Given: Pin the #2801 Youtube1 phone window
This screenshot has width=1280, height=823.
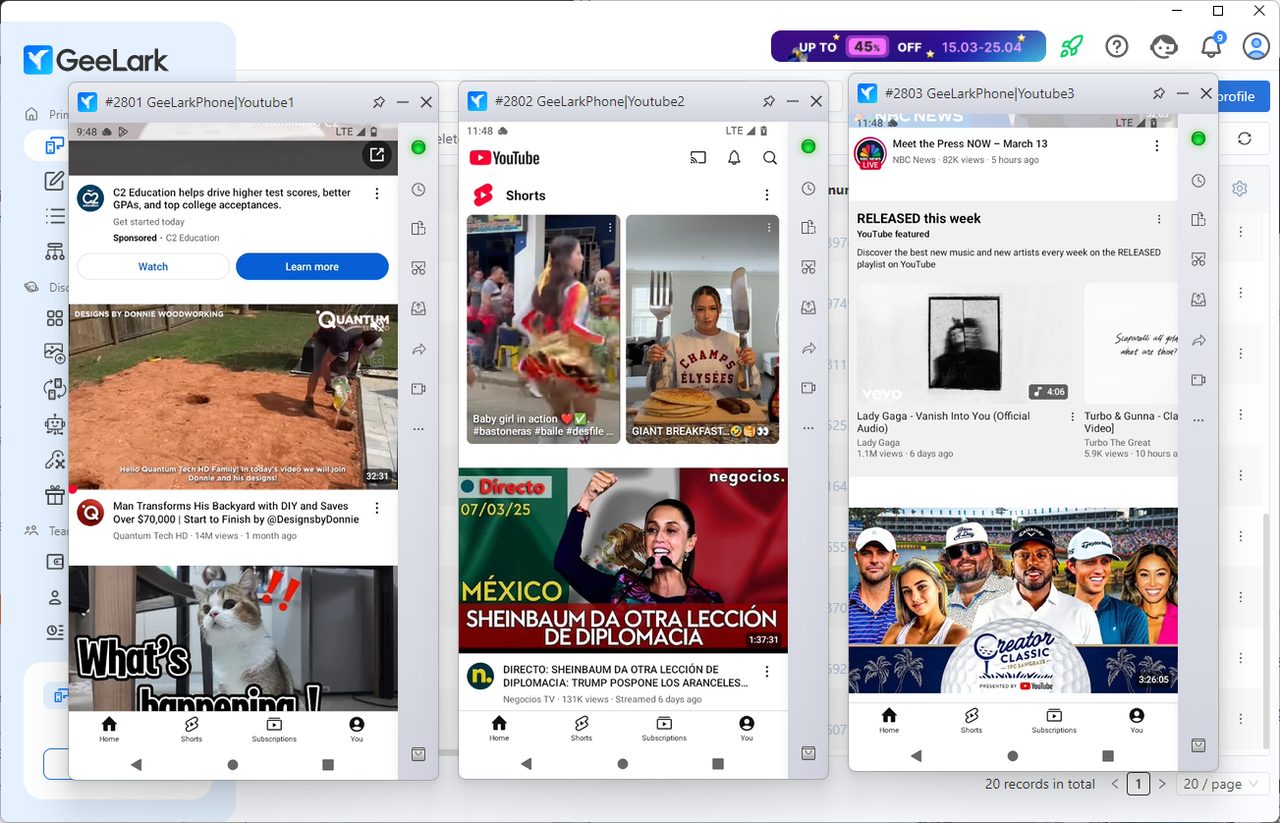Looking at the screenshot, I should click(x=379, y=102).
